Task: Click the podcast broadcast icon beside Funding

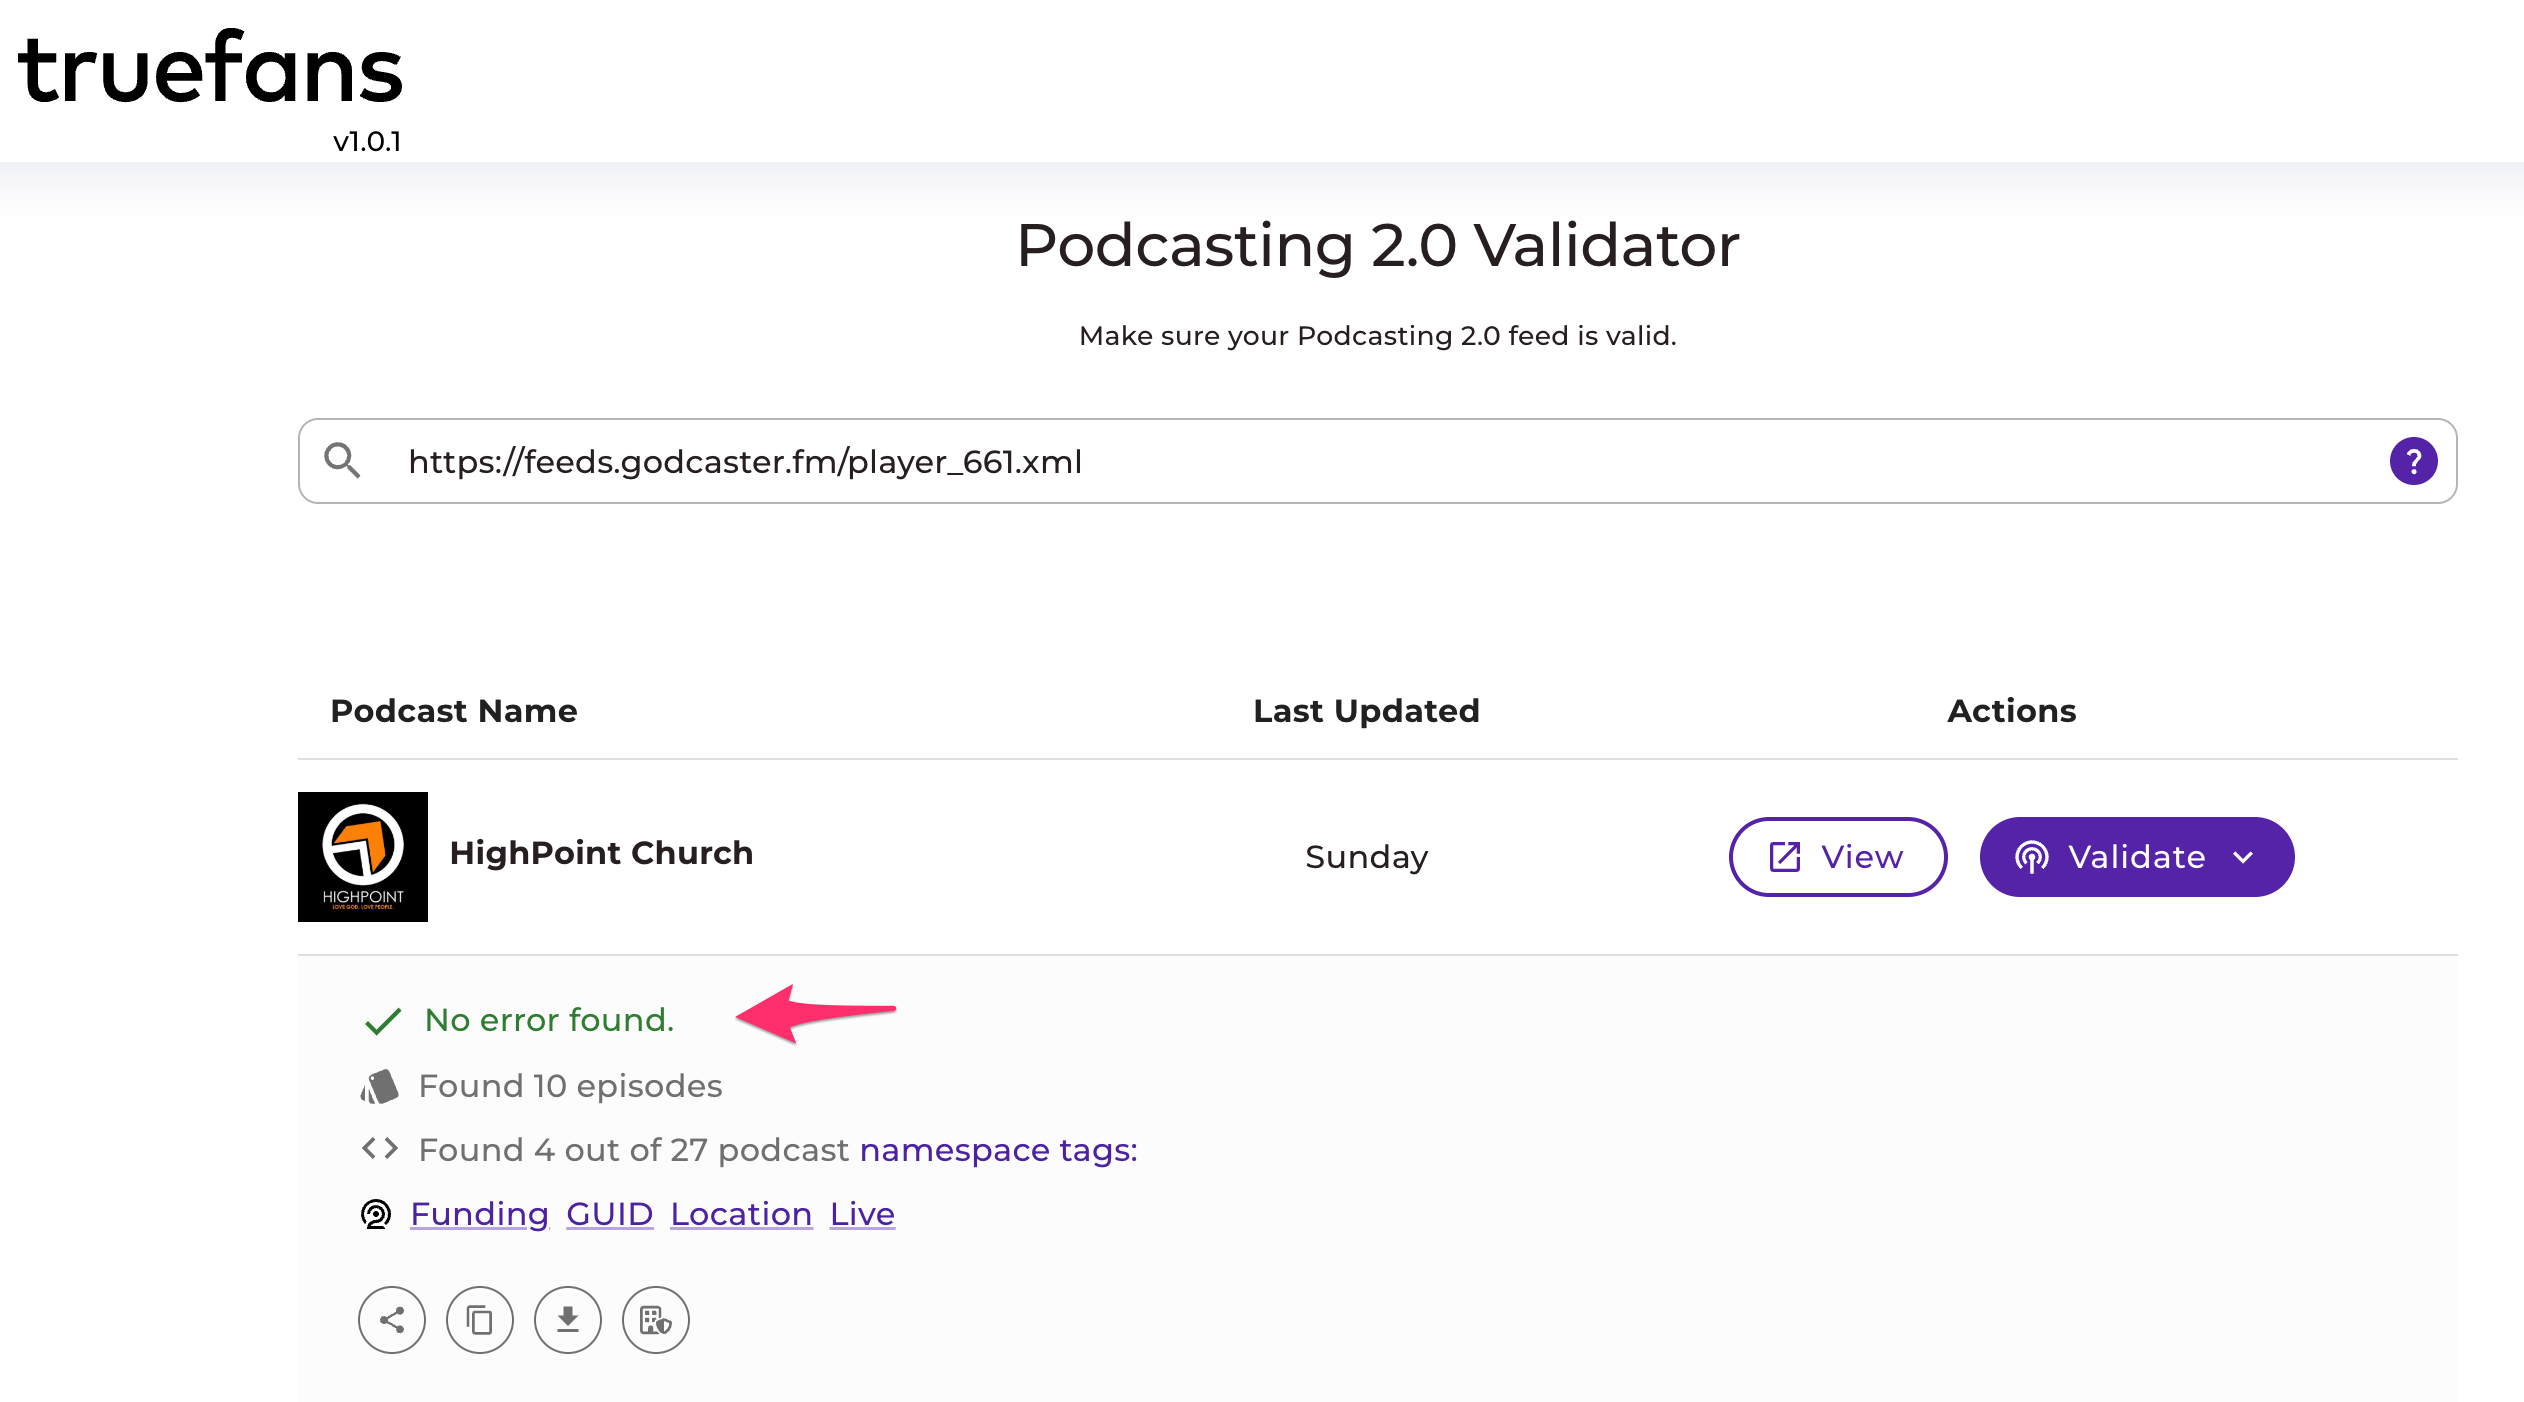Action: tap(376, 1214)
